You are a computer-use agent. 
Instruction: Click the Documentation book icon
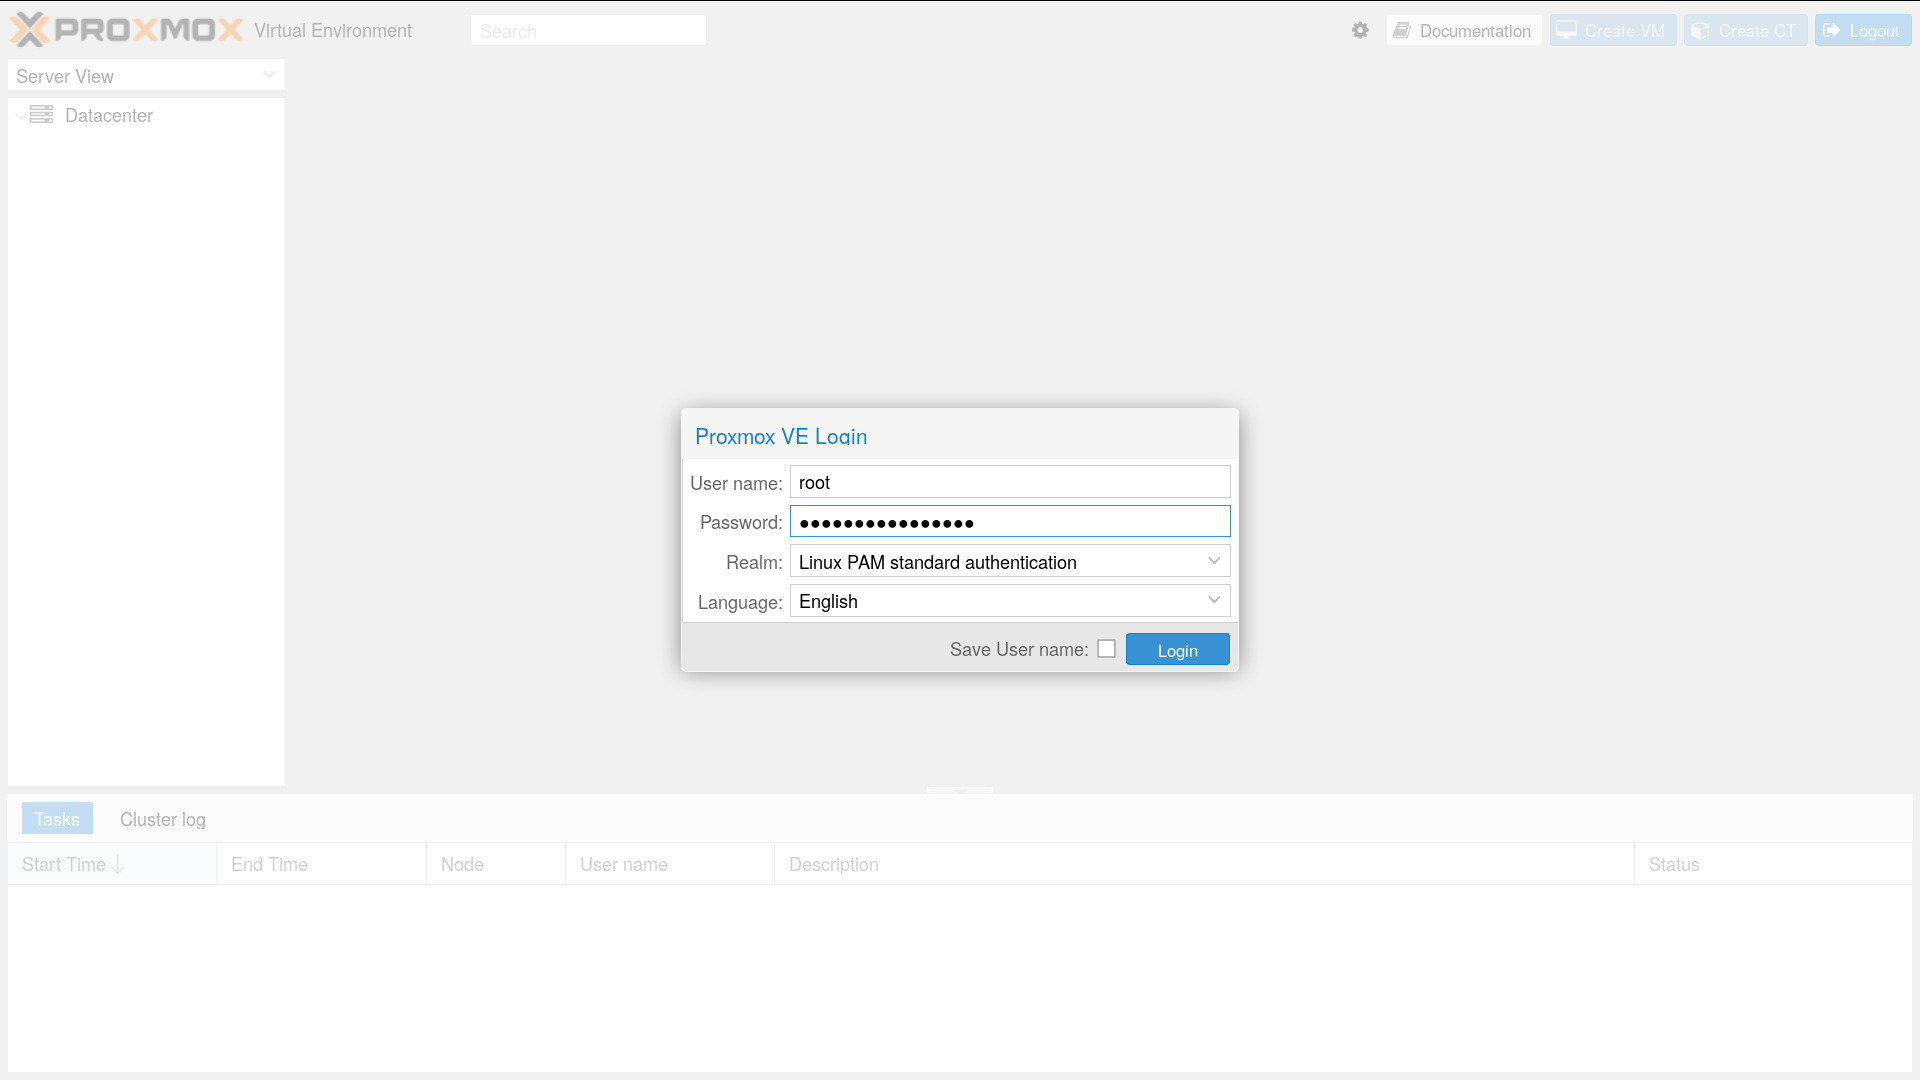[1402, 30]
